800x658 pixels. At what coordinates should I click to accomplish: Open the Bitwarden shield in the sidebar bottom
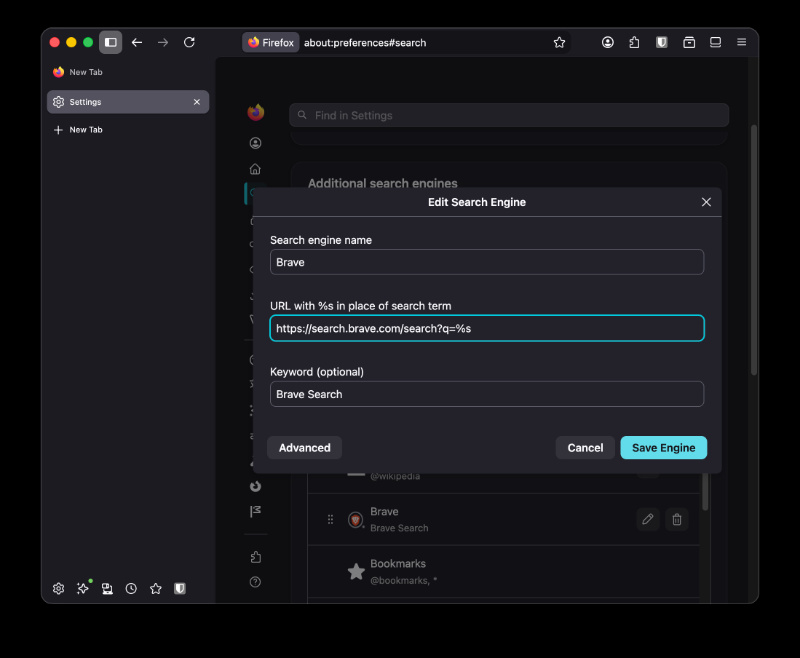tap(180, 589)
